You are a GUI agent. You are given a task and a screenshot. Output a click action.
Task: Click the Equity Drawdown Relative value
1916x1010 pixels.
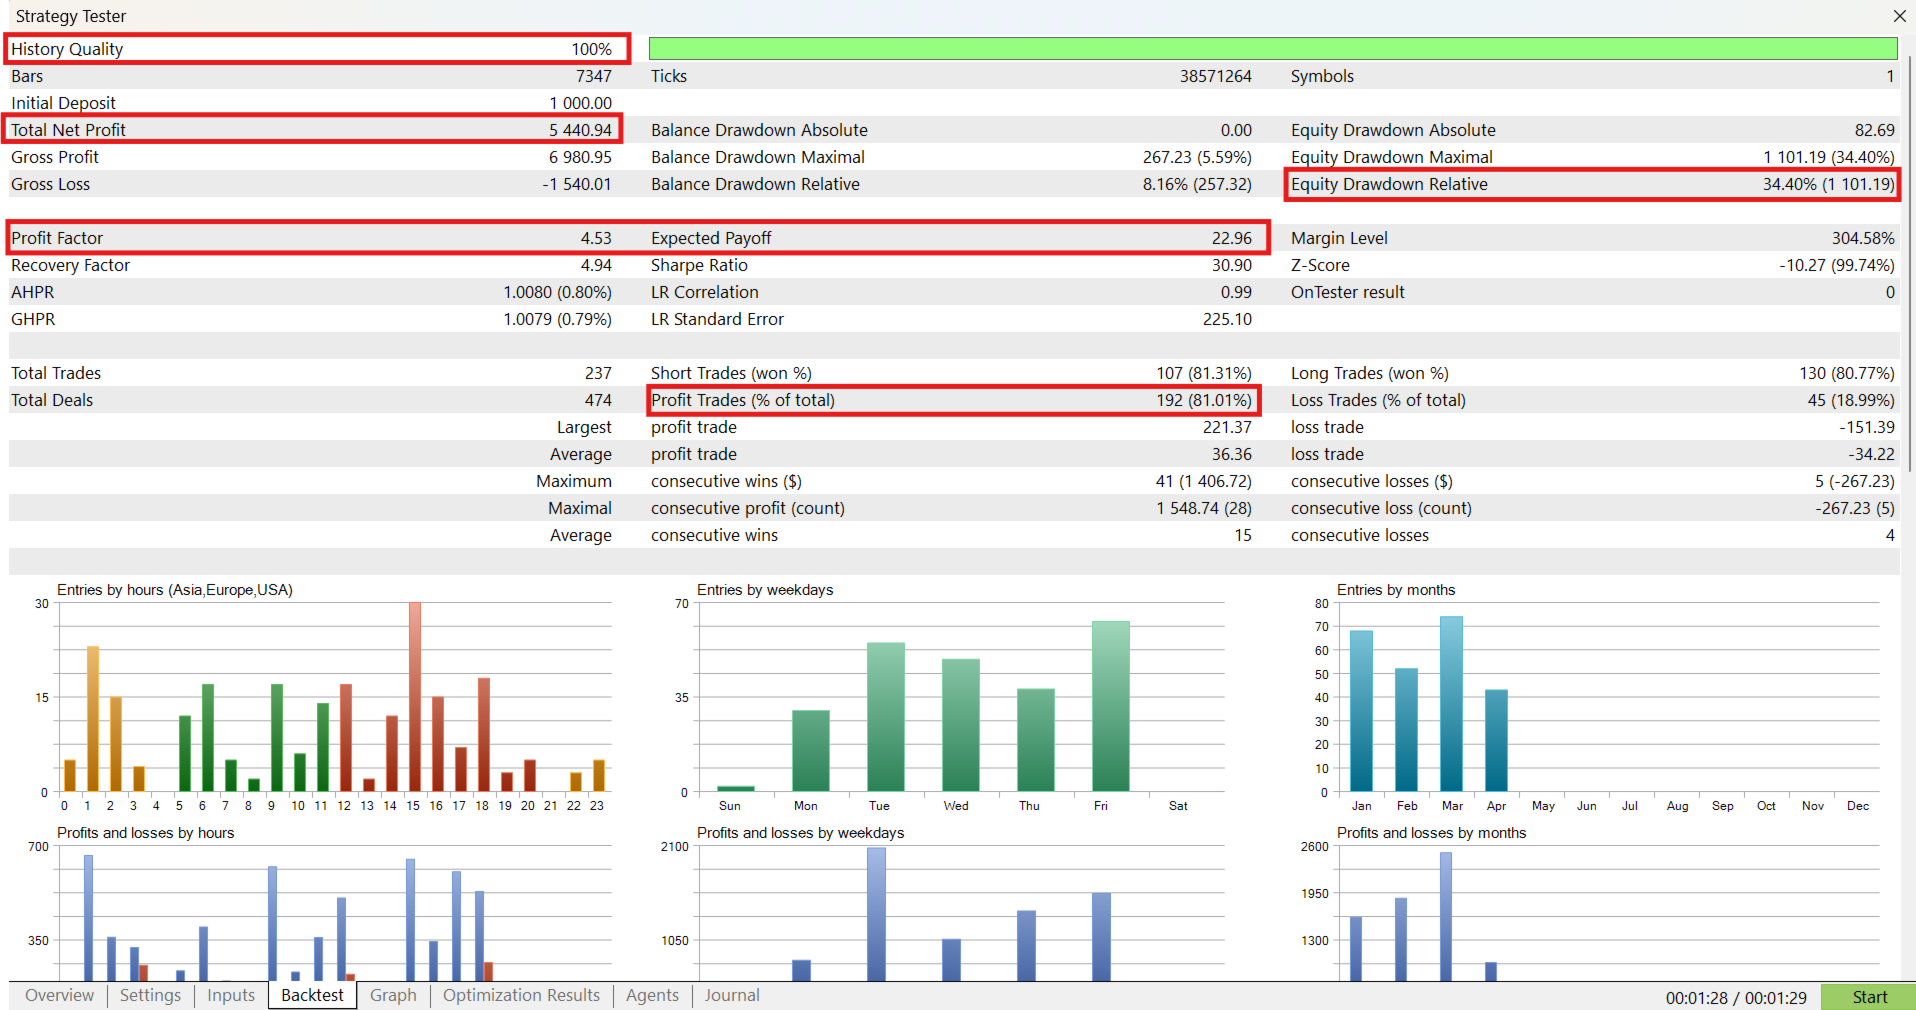(x=1827, y=184)
